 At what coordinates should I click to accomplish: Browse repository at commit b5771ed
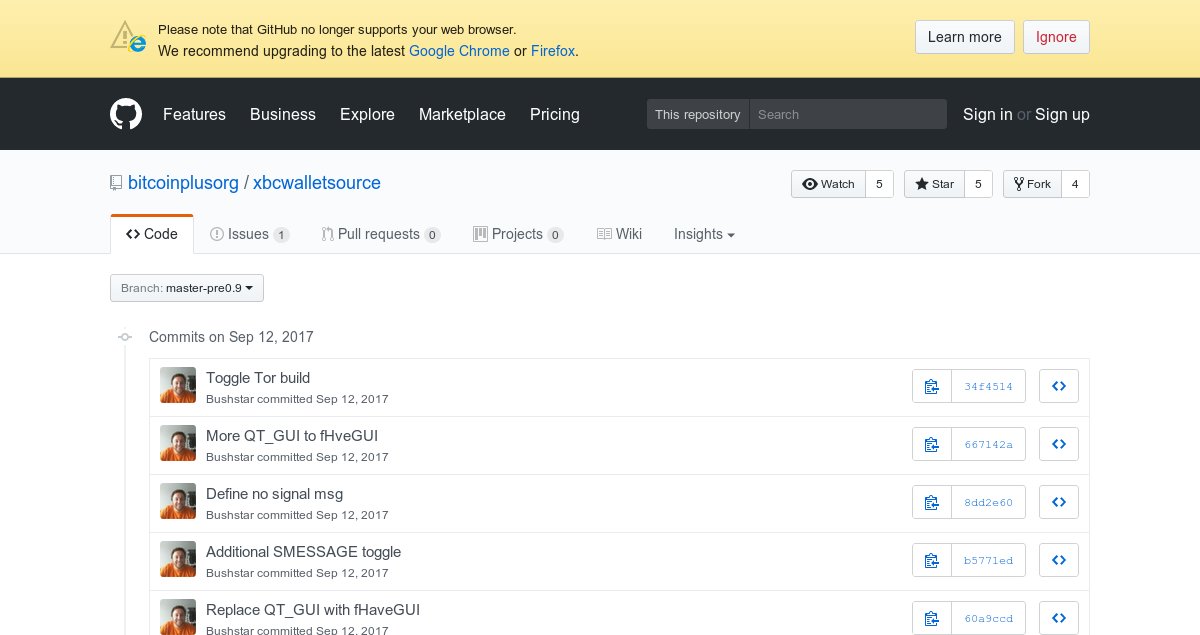point(1059,560)
